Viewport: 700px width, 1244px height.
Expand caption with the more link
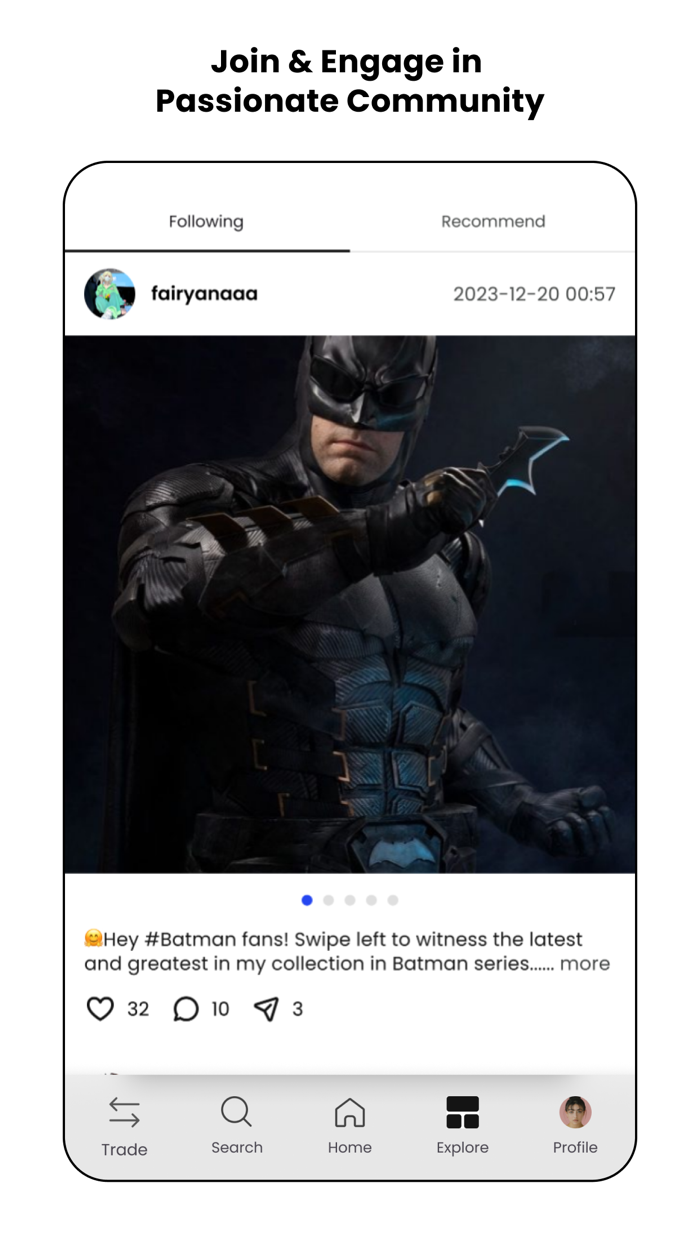pyautogui.click(x=584, y=964)
